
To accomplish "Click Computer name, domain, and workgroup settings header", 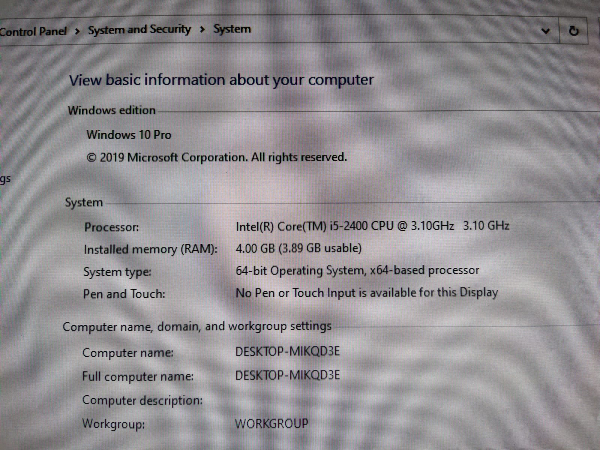I will pos(197,326).
